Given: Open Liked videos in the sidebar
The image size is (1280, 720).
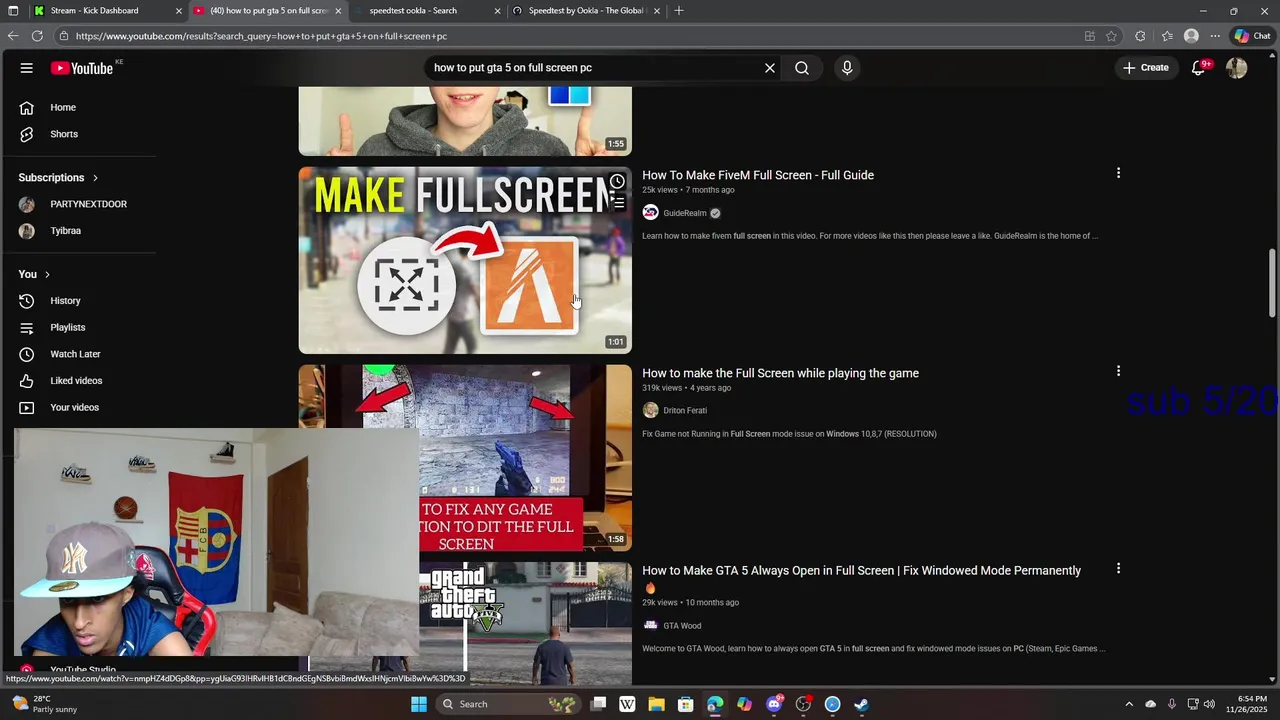Looking at the screenshot, I should coord(78,381).
